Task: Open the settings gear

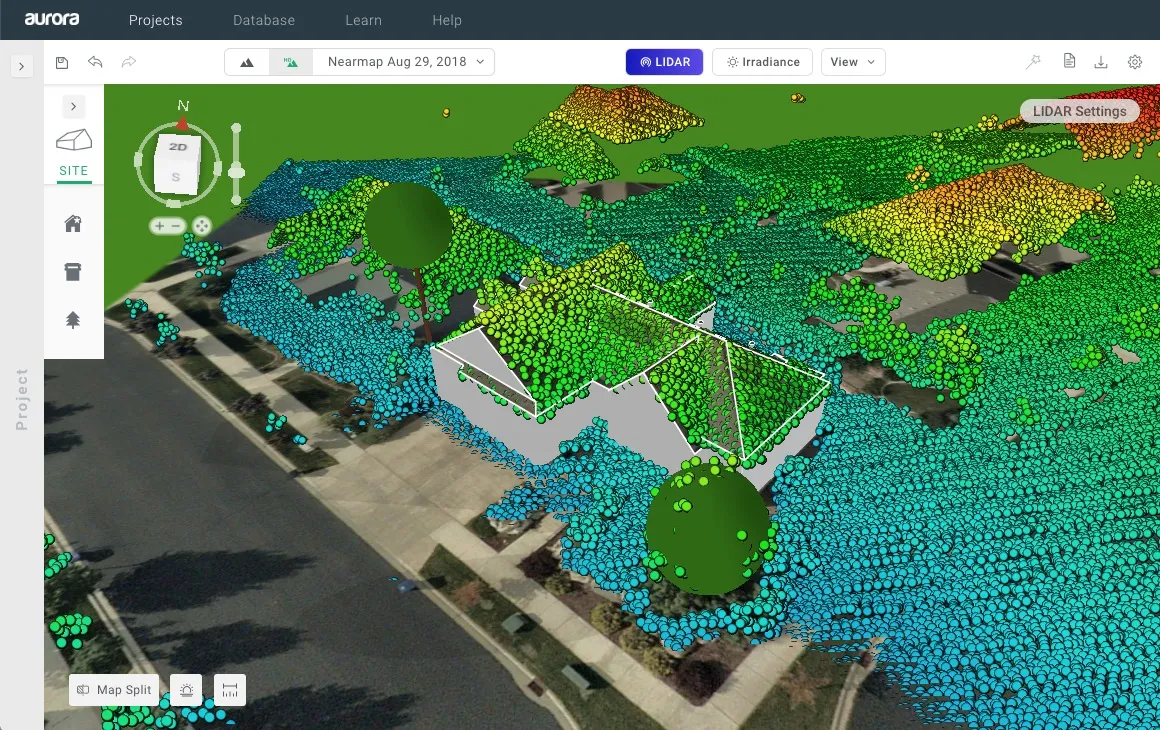Action: tap(1135, 62)
